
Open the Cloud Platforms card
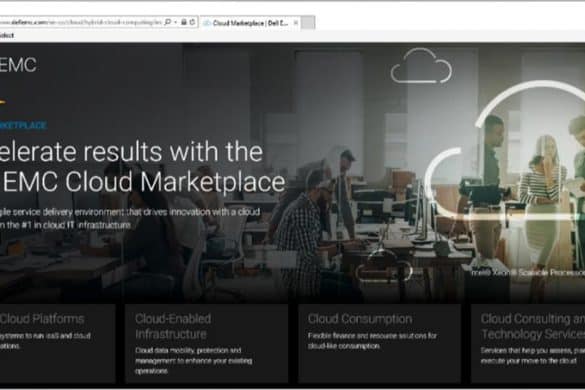[57, 343]
